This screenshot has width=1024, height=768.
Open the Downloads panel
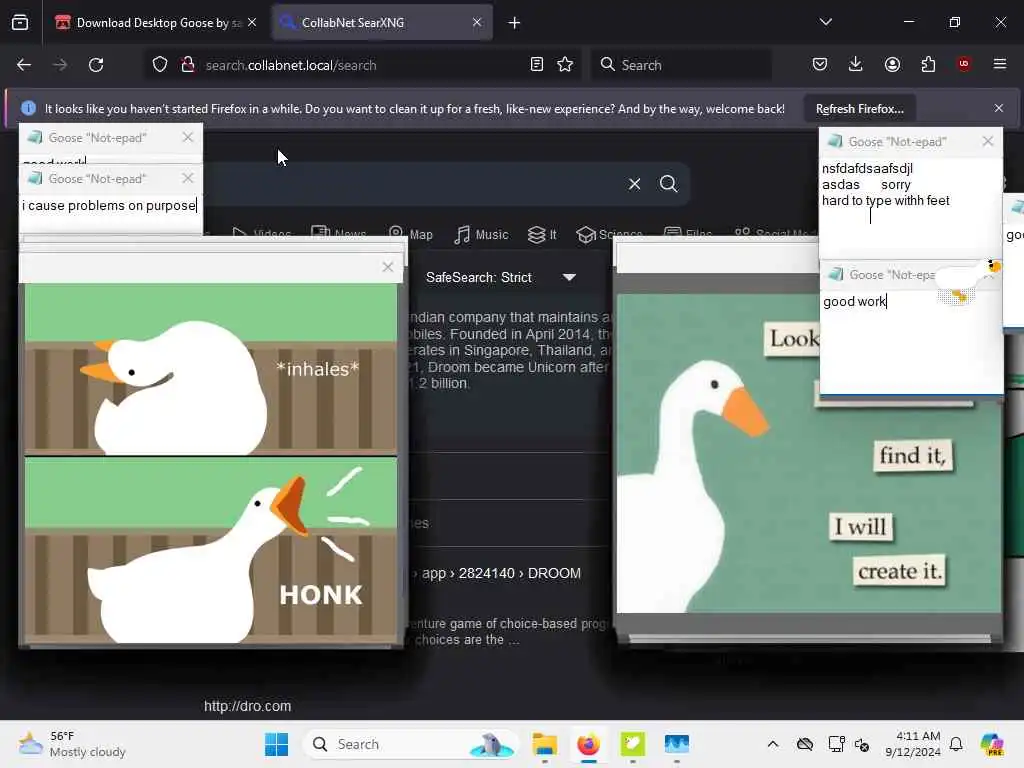point(856,64)
